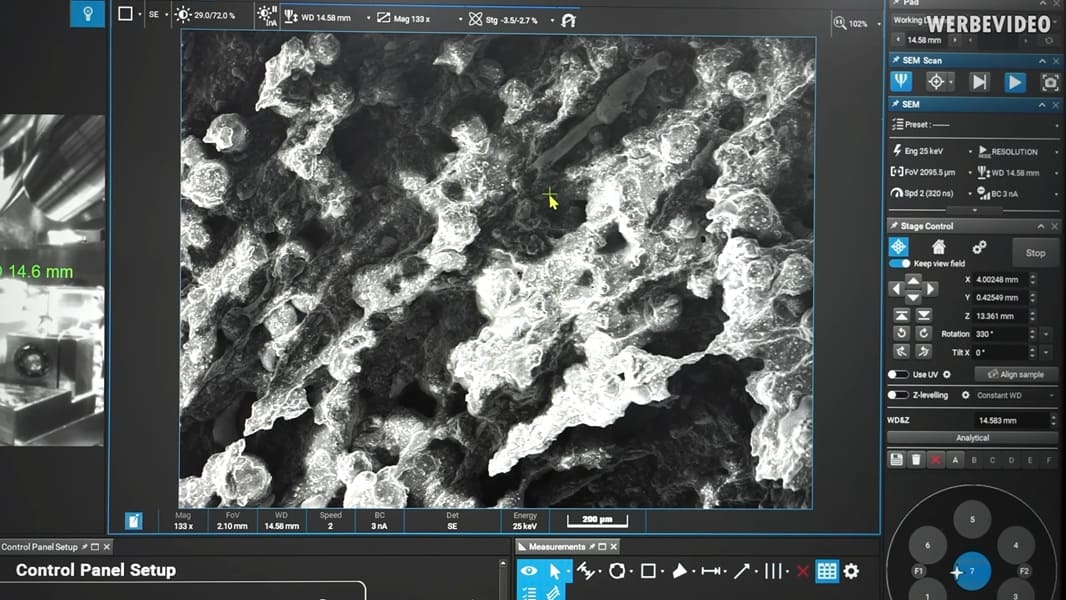Open the Mag 133 x dropdown arrow
Image resolution: width=1066 pixels, height=600 pixels.
click(x=460, y=19)
